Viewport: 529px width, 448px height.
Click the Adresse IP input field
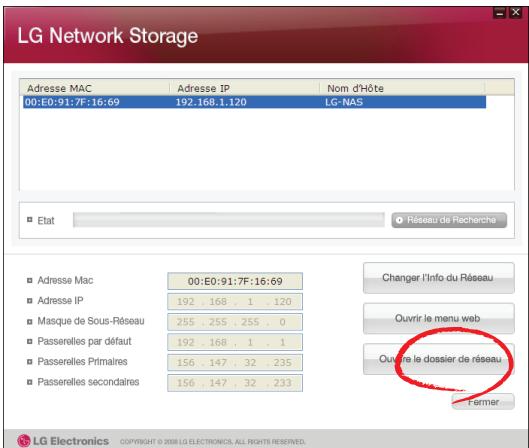tap(235, 302)
